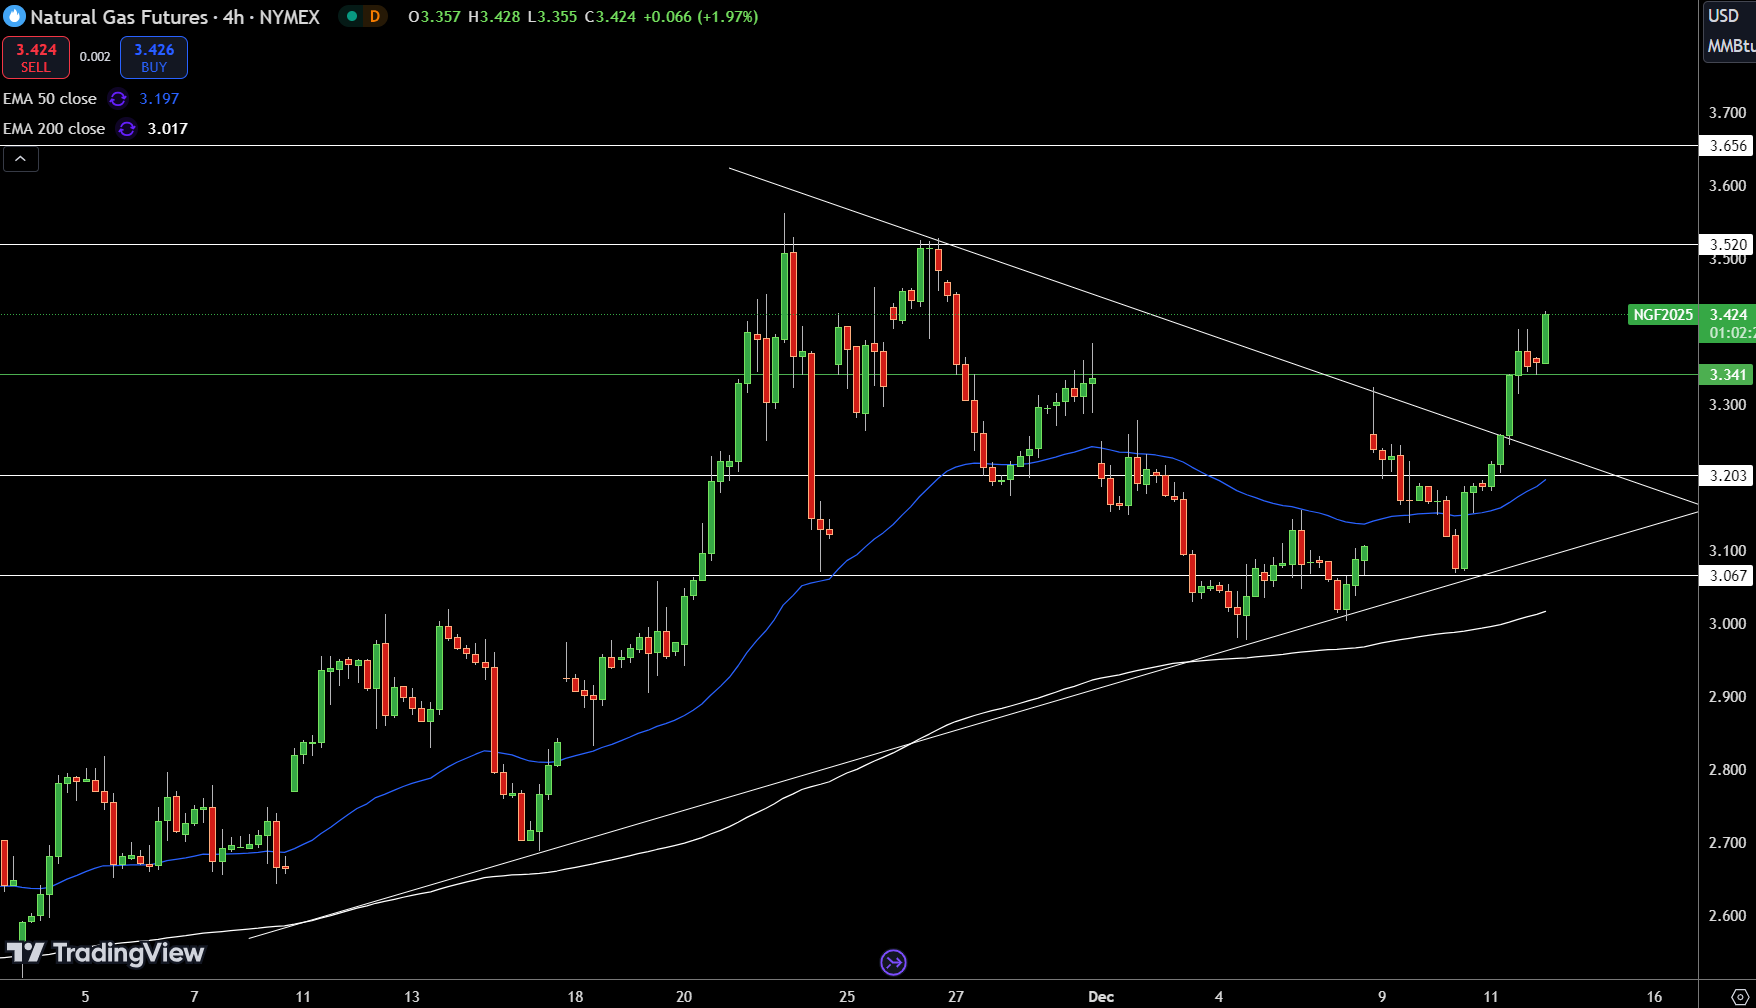The height and width of the screenshot is (1008, 1756).
Task: Click the NGF2025 contract tag
Action: 1663,315
